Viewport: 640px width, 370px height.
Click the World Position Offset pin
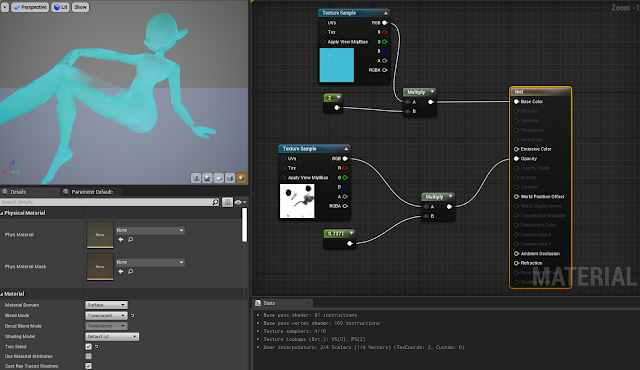(x=516, y=197)
